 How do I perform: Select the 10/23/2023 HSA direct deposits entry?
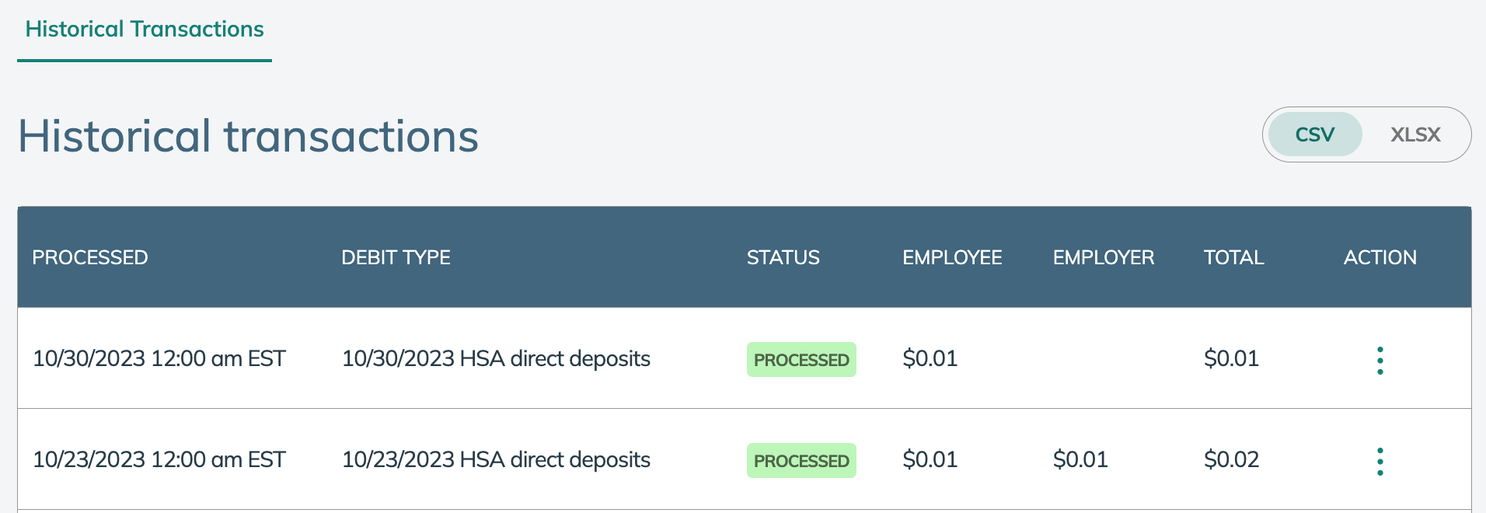[496, 459]
